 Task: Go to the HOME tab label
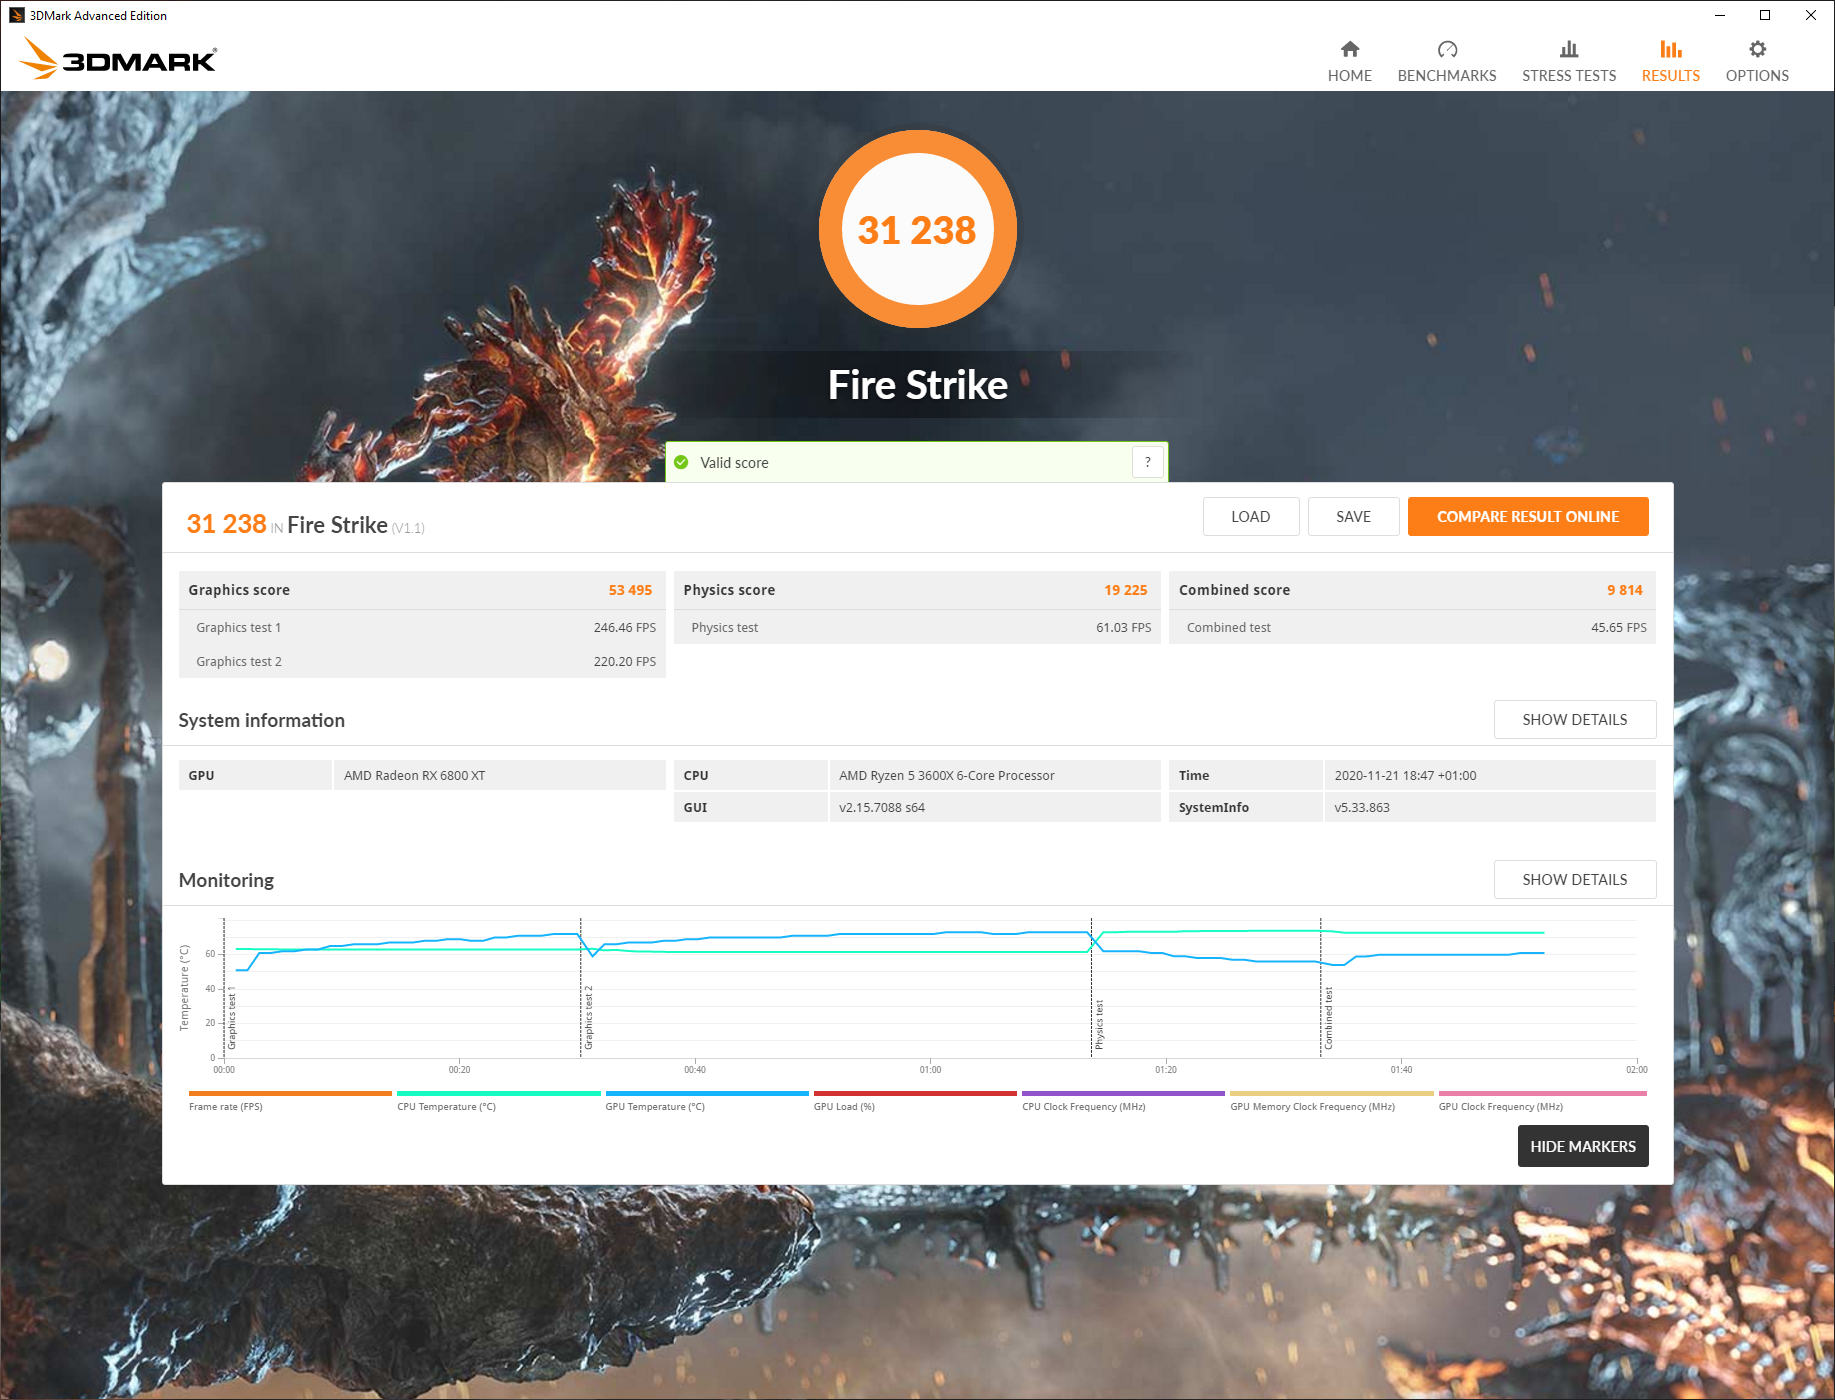pyautogui.click(x=1349, y=76)
